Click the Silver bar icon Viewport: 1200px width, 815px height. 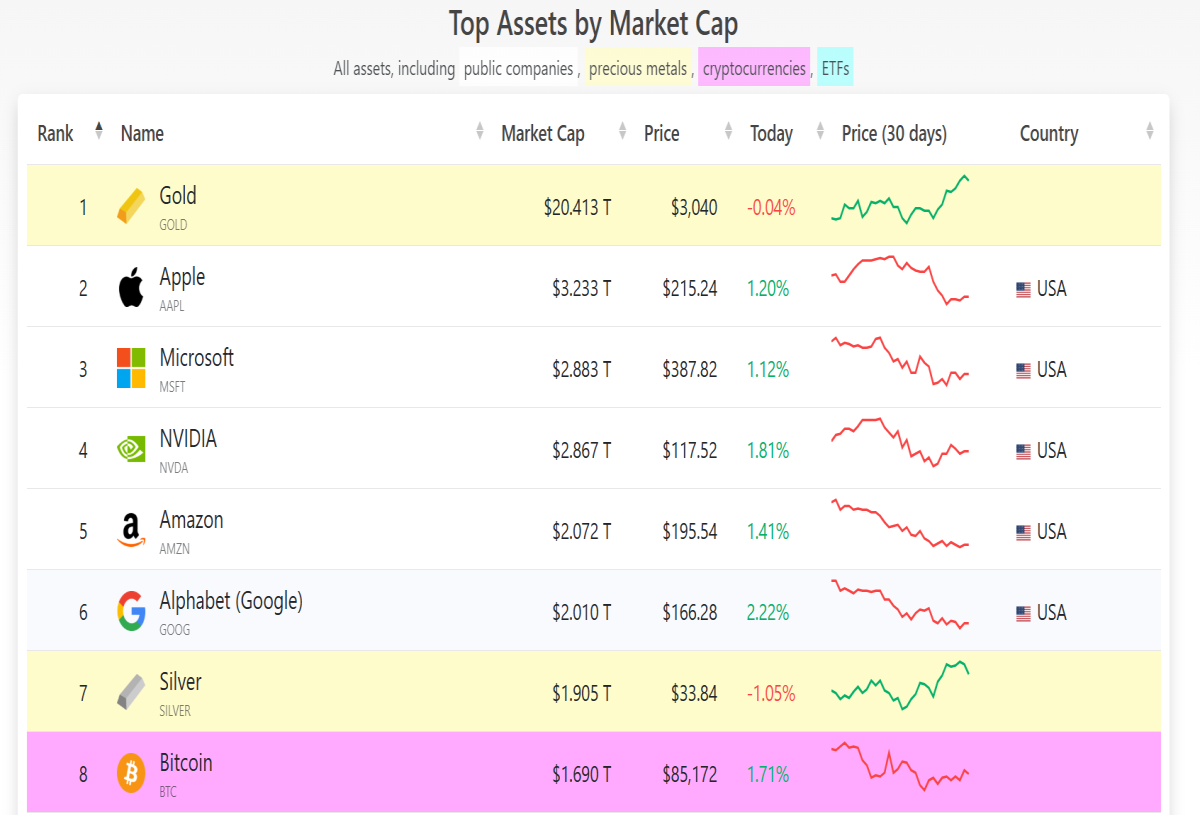131,692
